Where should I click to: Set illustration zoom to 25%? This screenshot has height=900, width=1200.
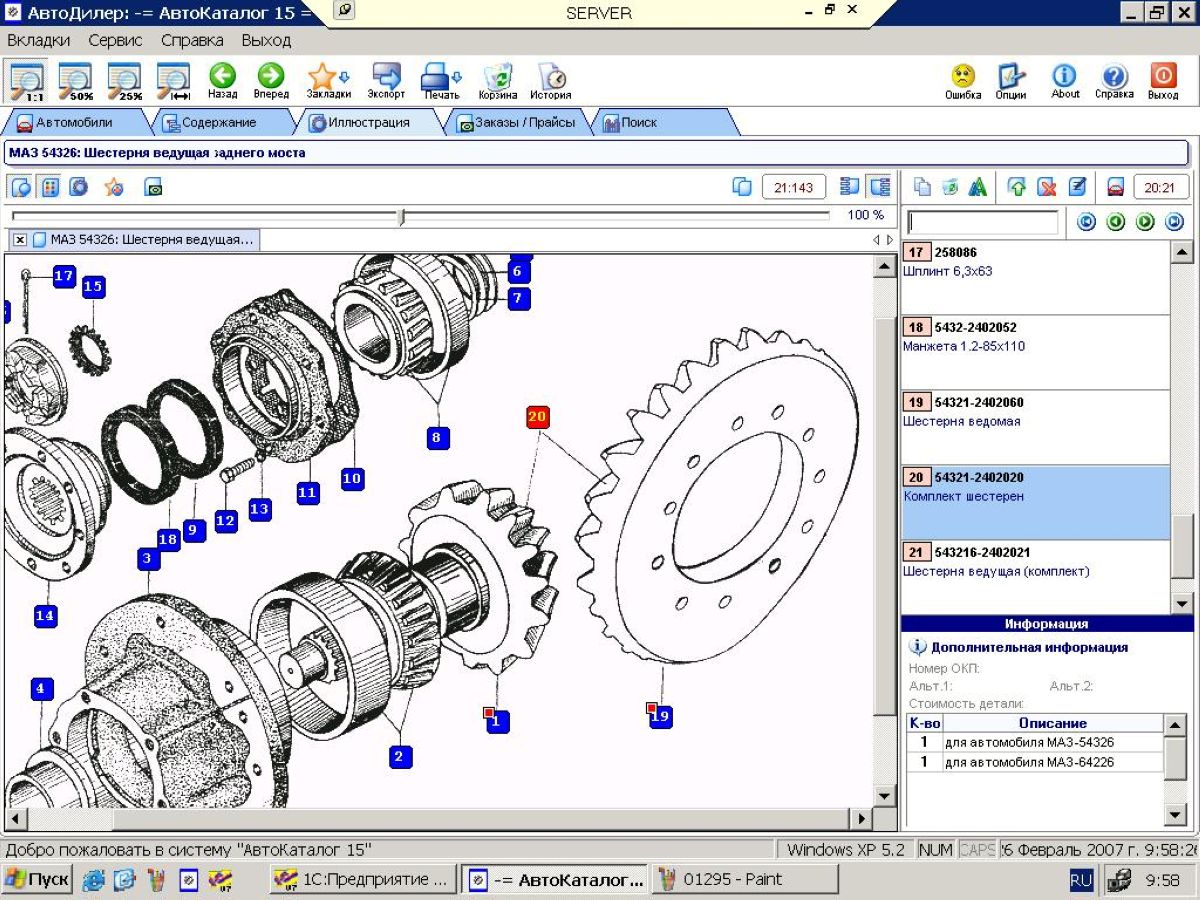[x=124, y=81]
